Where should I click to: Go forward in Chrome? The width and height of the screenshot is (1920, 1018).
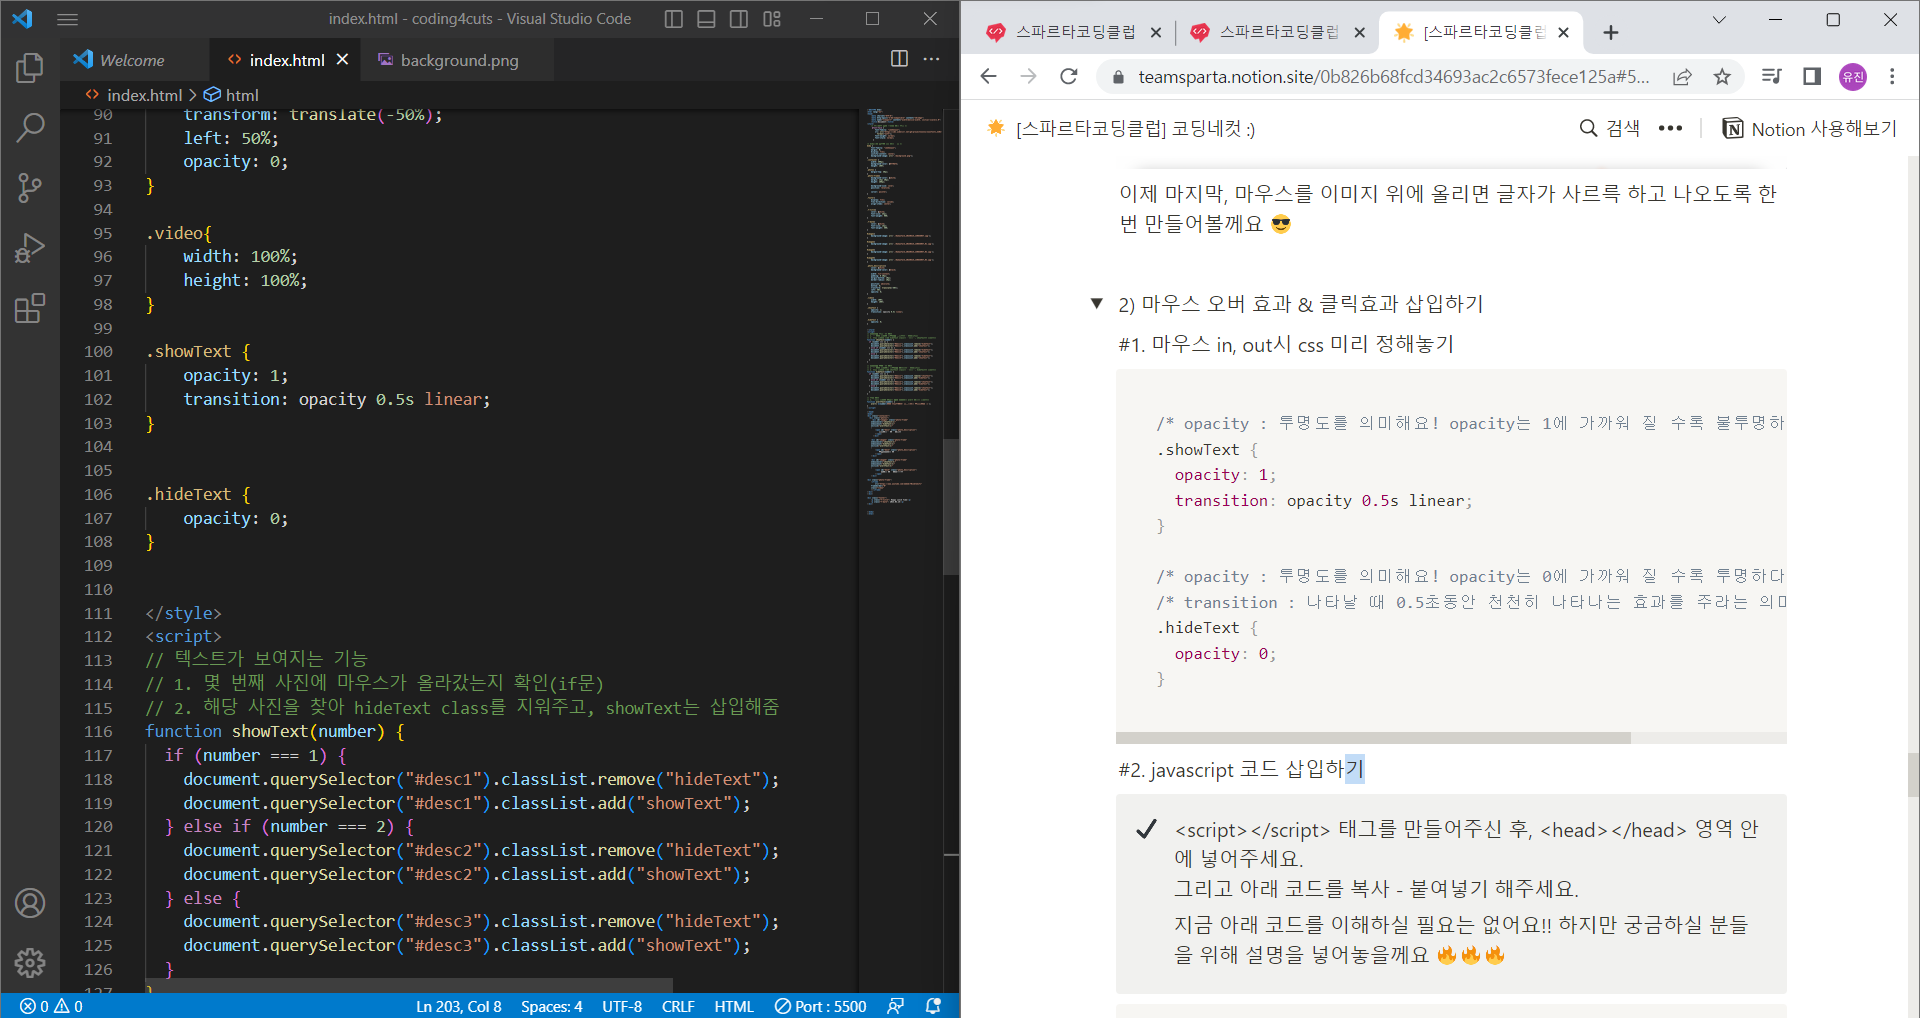pos(1028,76)
